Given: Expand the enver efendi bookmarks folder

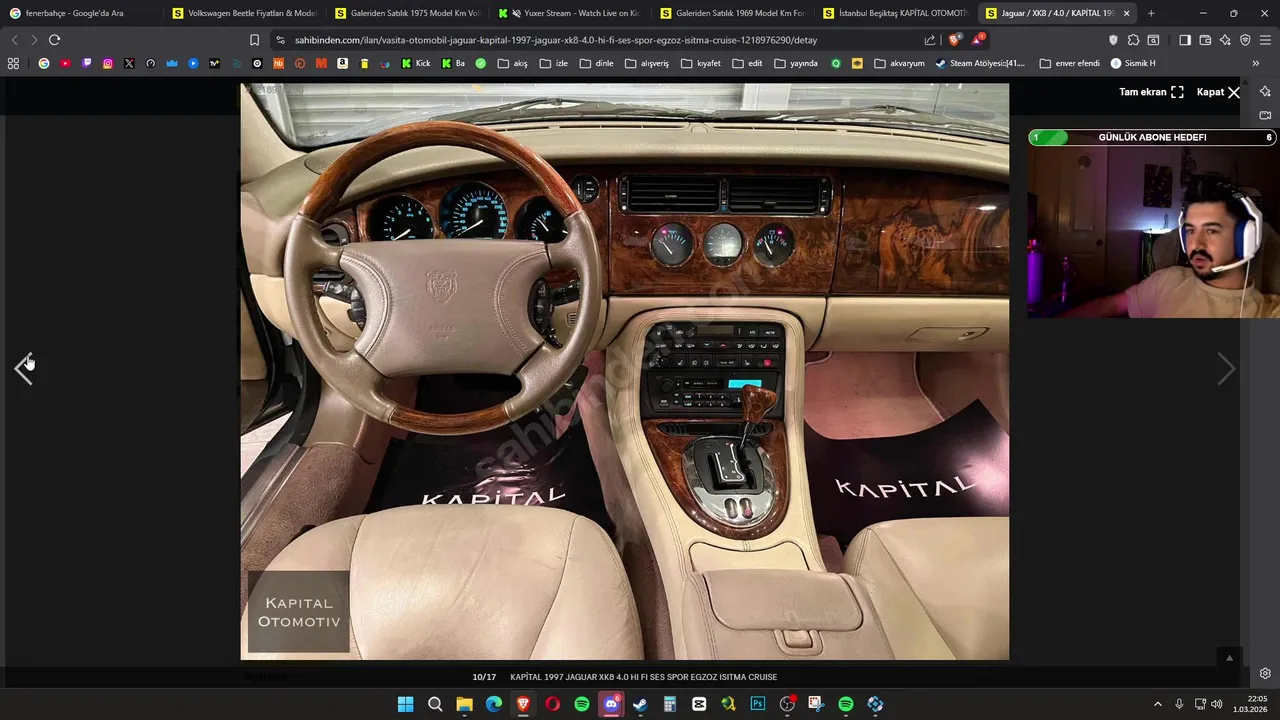Looking at the screenshot, I should [1069, 63].
